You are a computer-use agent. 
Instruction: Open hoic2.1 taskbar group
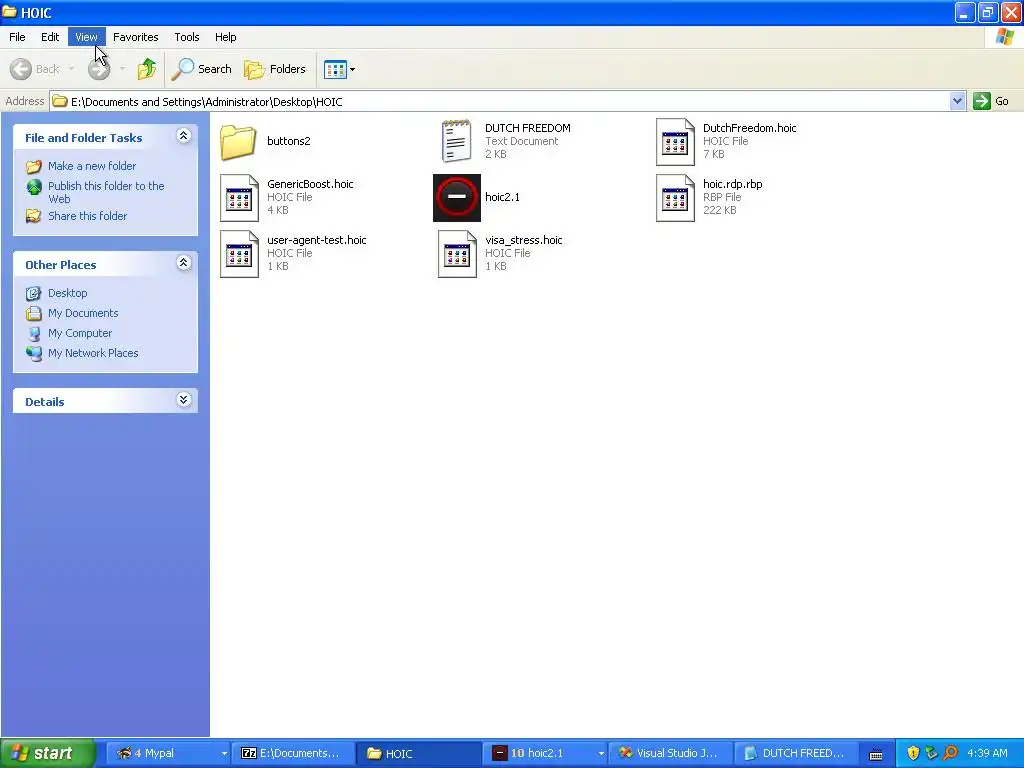pos(546,753)
